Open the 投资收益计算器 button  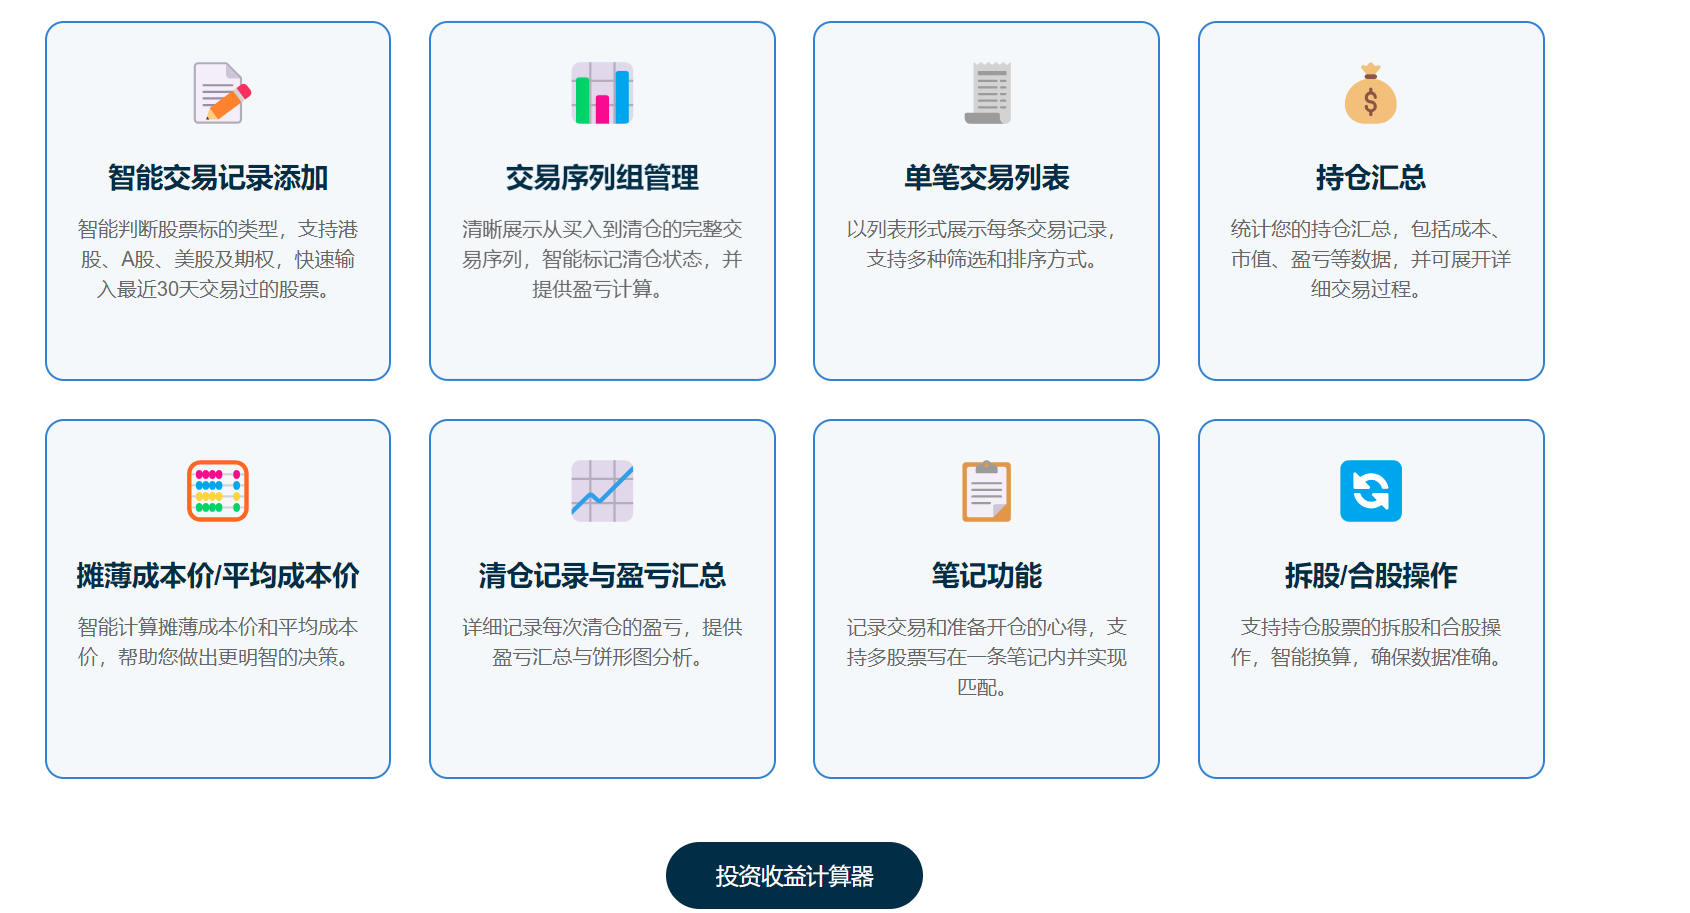click(x=794, y=876)
